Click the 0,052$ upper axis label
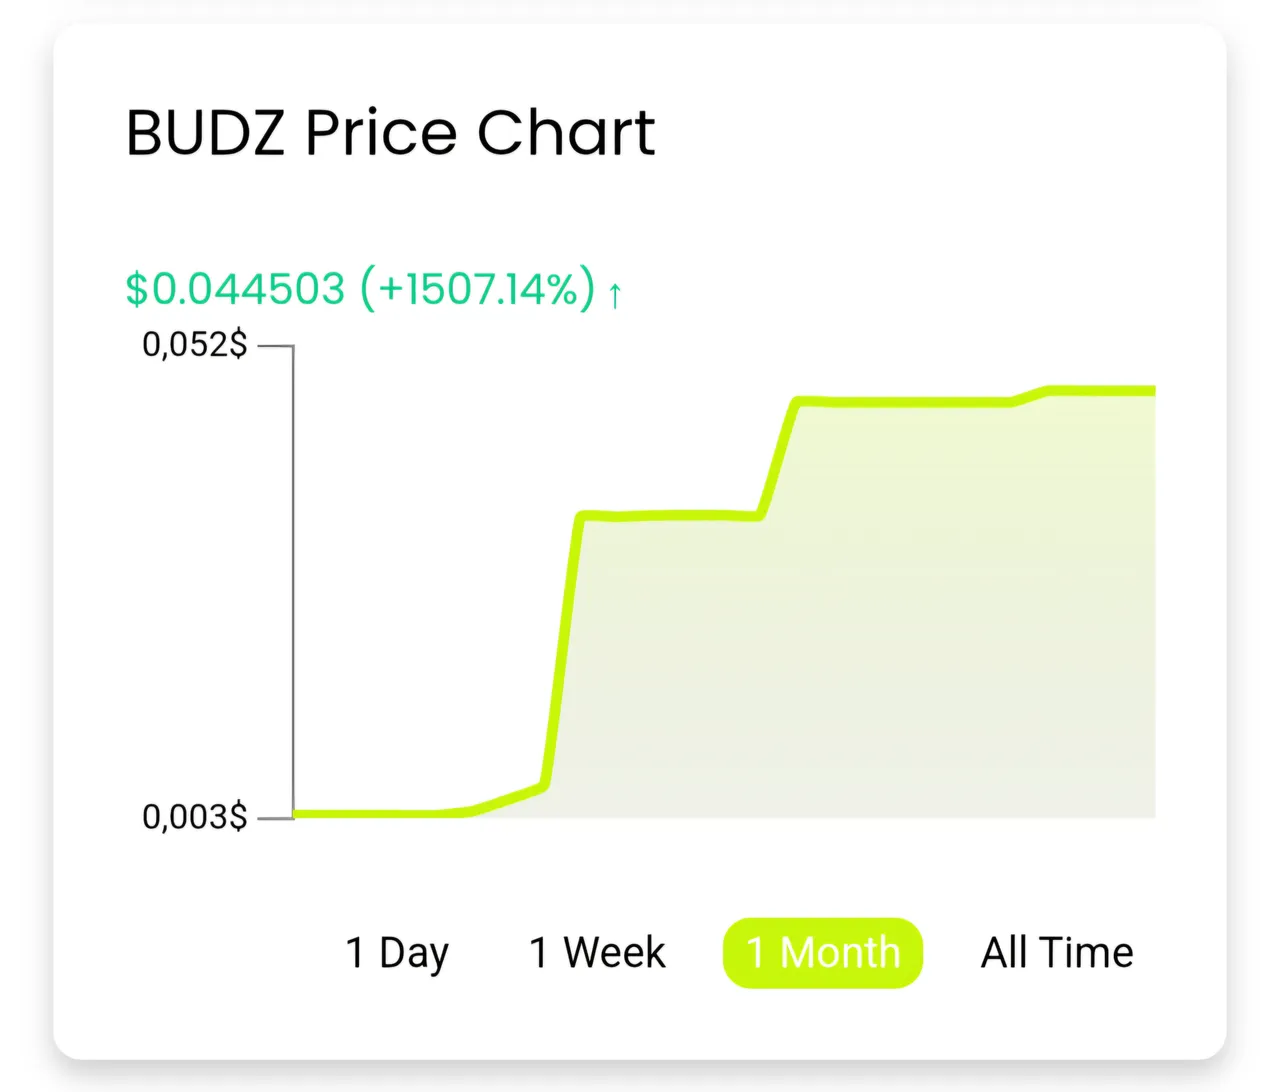1280x1092 pixels. pos(195,345)
